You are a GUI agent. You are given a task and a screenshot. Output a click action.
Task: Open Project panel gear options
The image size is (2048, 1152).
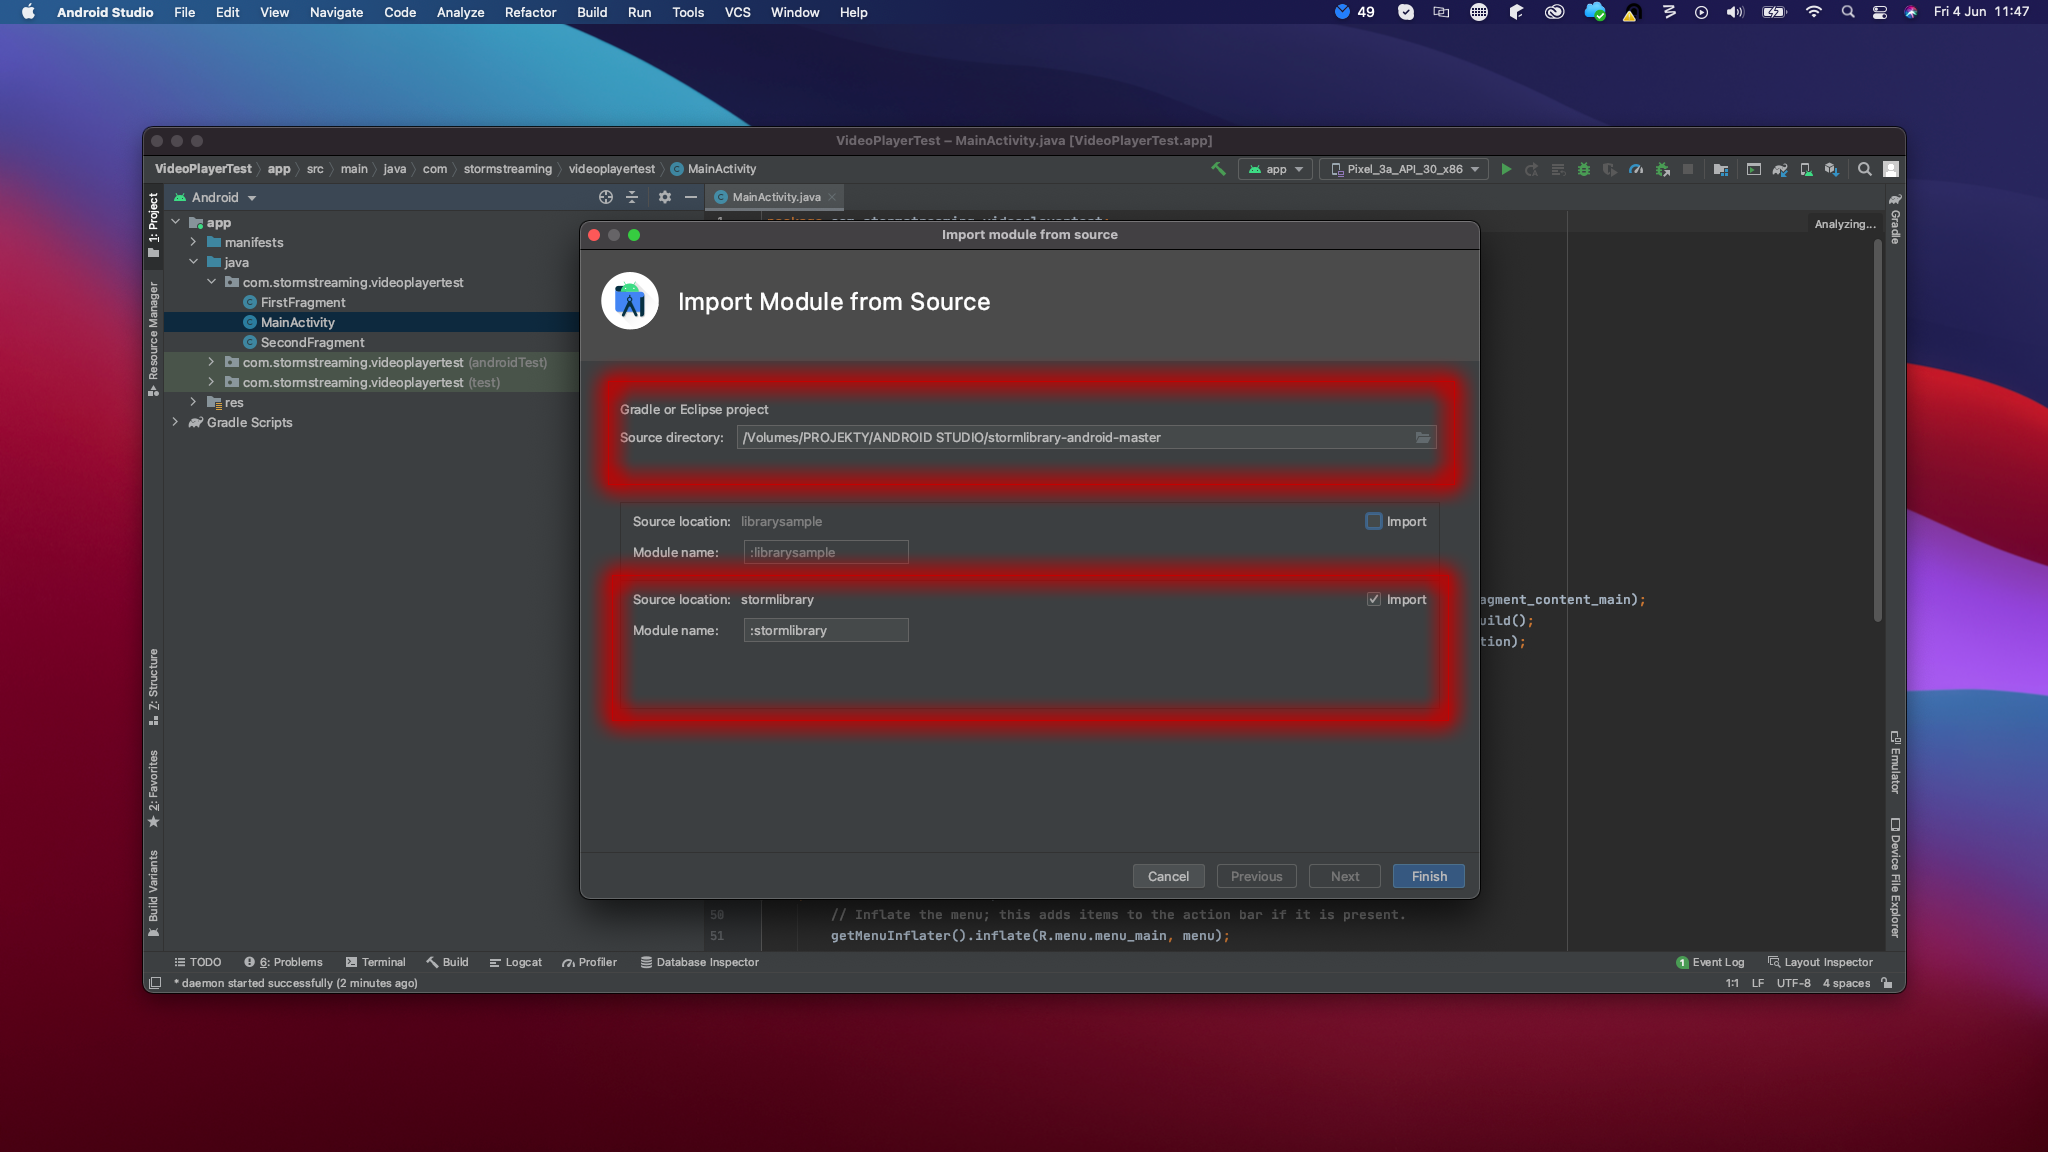click(x=665, y=197)
